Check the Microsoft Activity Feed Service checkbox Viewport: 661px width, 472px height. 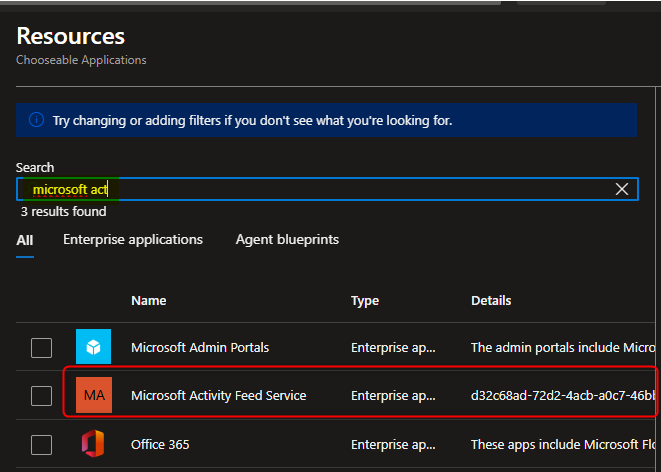(41, 396)
